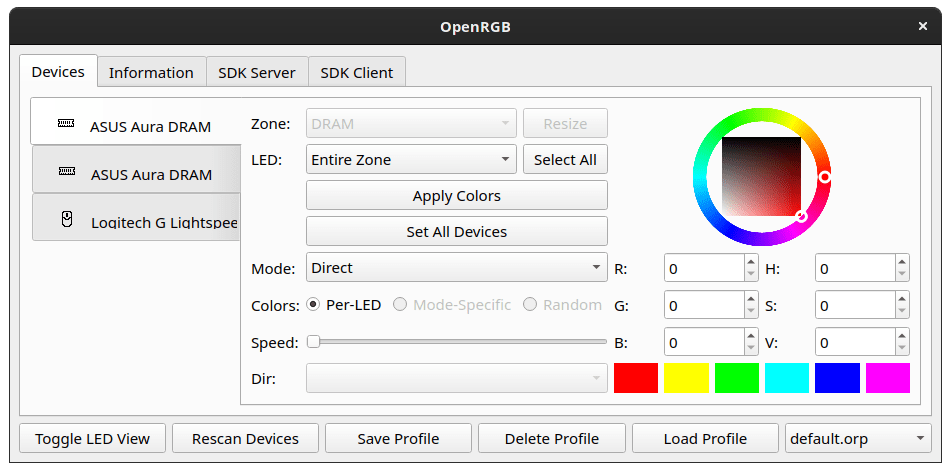Click the Set All Devices button

457,231
